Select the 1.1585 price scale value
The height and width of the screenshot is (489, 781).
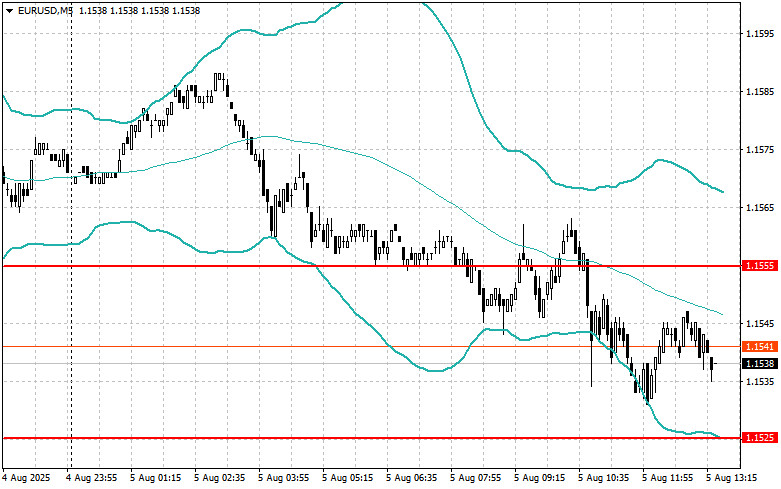760,92
